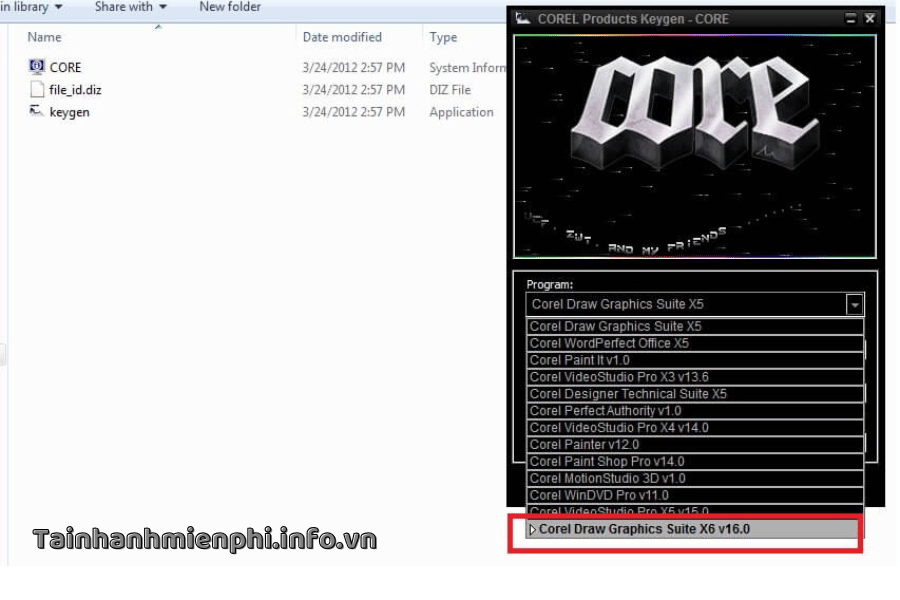Minimize the COREL Products Keygen window
Screen dimensions: 900x600
850,18
